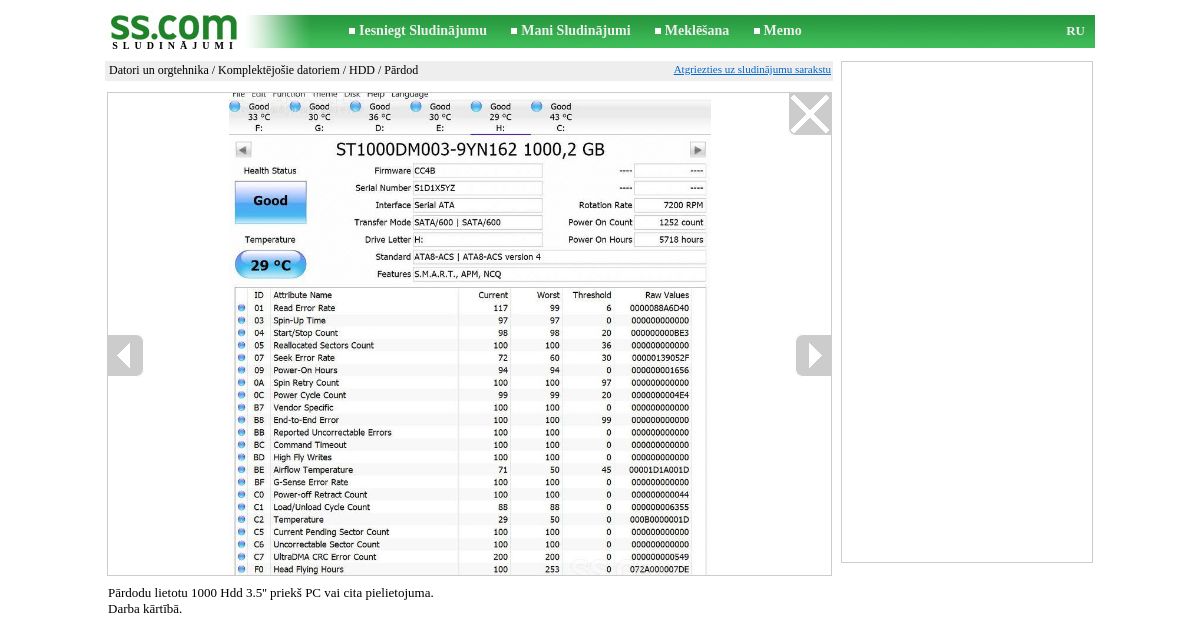Go to ss.com home via logo

tap(174, 31)
